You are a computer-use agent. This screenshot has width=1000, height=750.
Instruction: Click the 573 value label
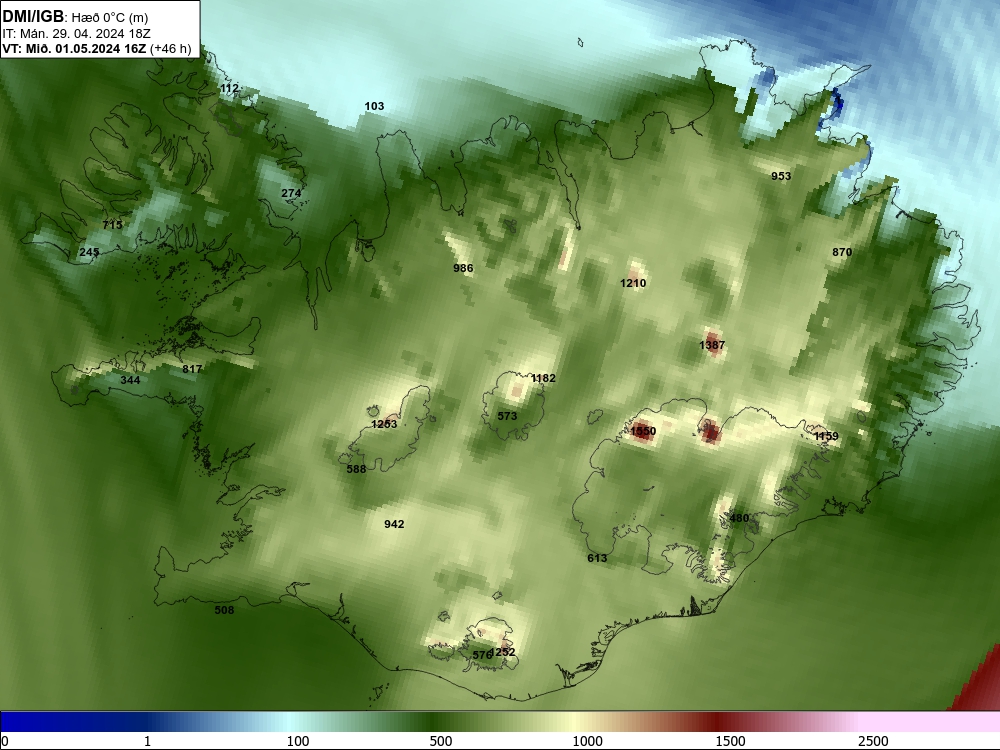pyautogui.click(x=507, y=416)
